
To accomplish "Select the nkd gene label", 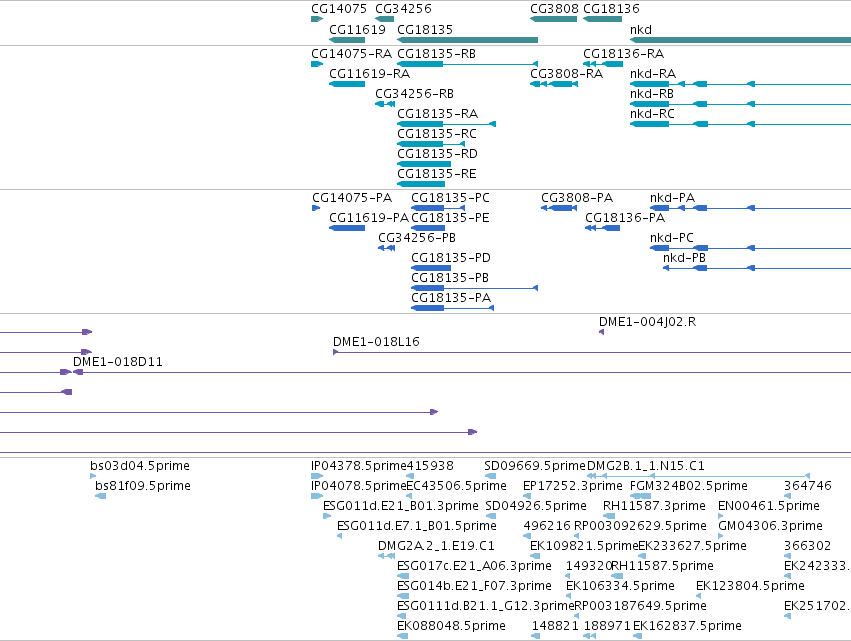I will (x=640, y=29).
